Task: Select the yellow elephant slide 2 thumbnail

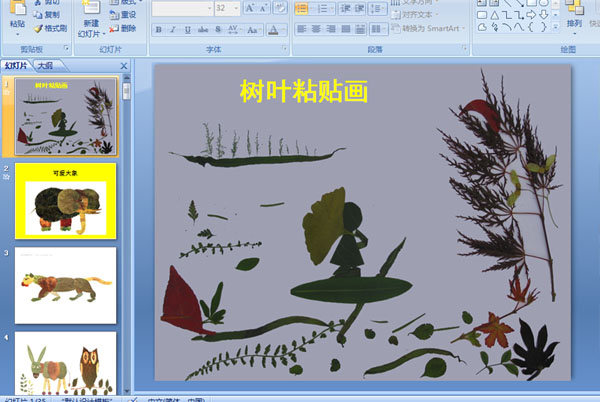Action: point(66,200)
